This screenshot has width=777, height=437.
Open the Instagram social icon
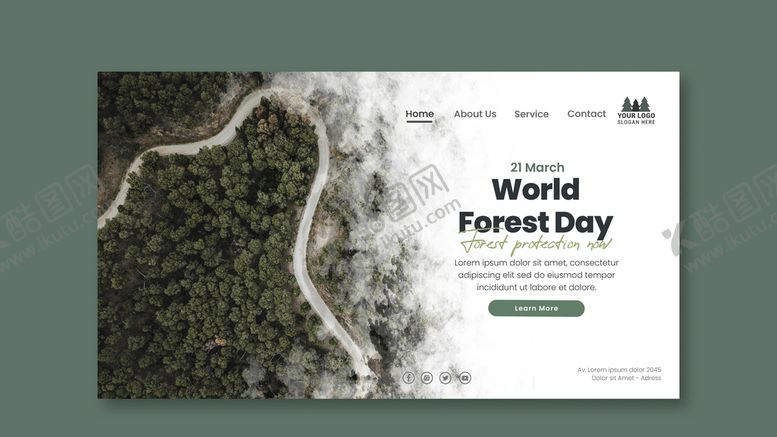[427, 378]
